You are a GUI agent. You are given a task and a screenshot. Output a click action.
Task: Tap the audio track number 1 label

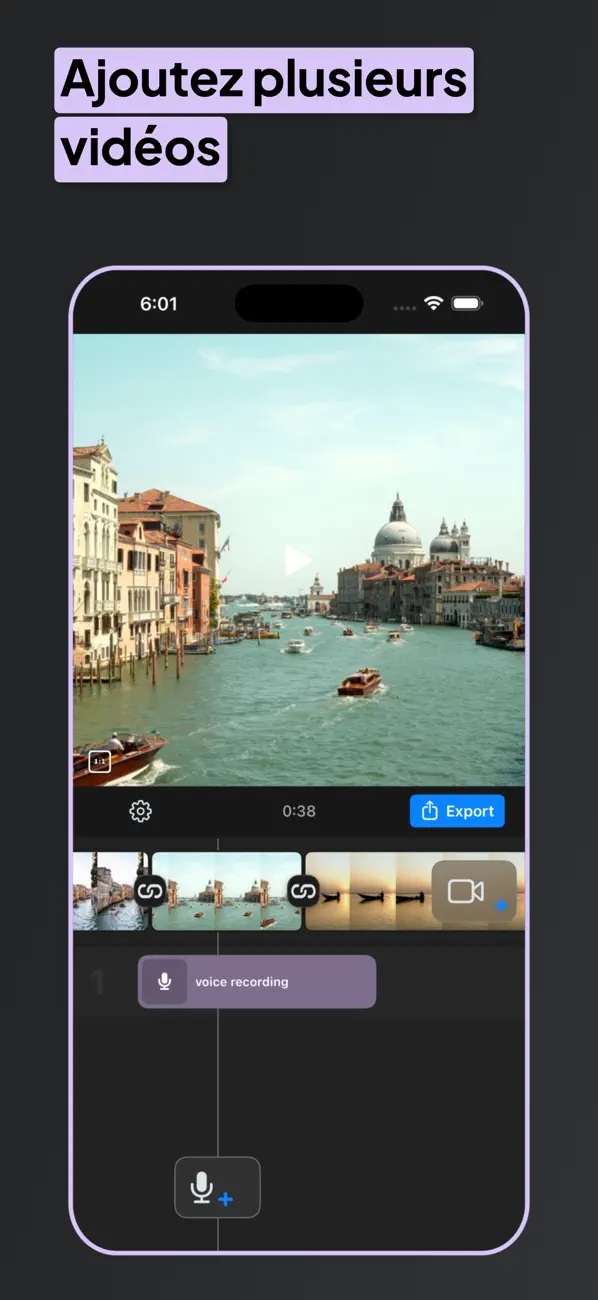pyautogui.click(x=98, y=982)
